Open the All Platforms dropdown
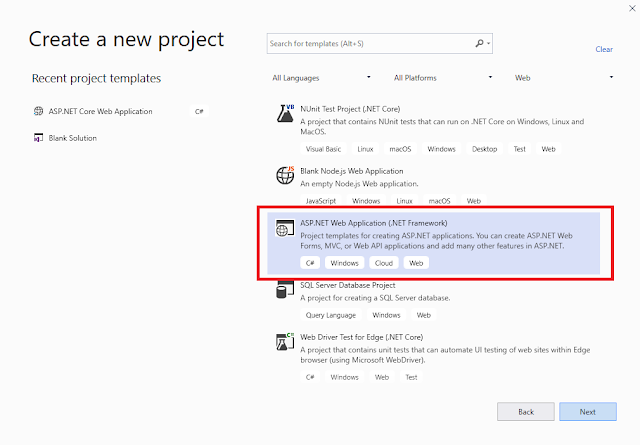Image resolution: width=640 pixels, height=445 pixels. [443, 78]
